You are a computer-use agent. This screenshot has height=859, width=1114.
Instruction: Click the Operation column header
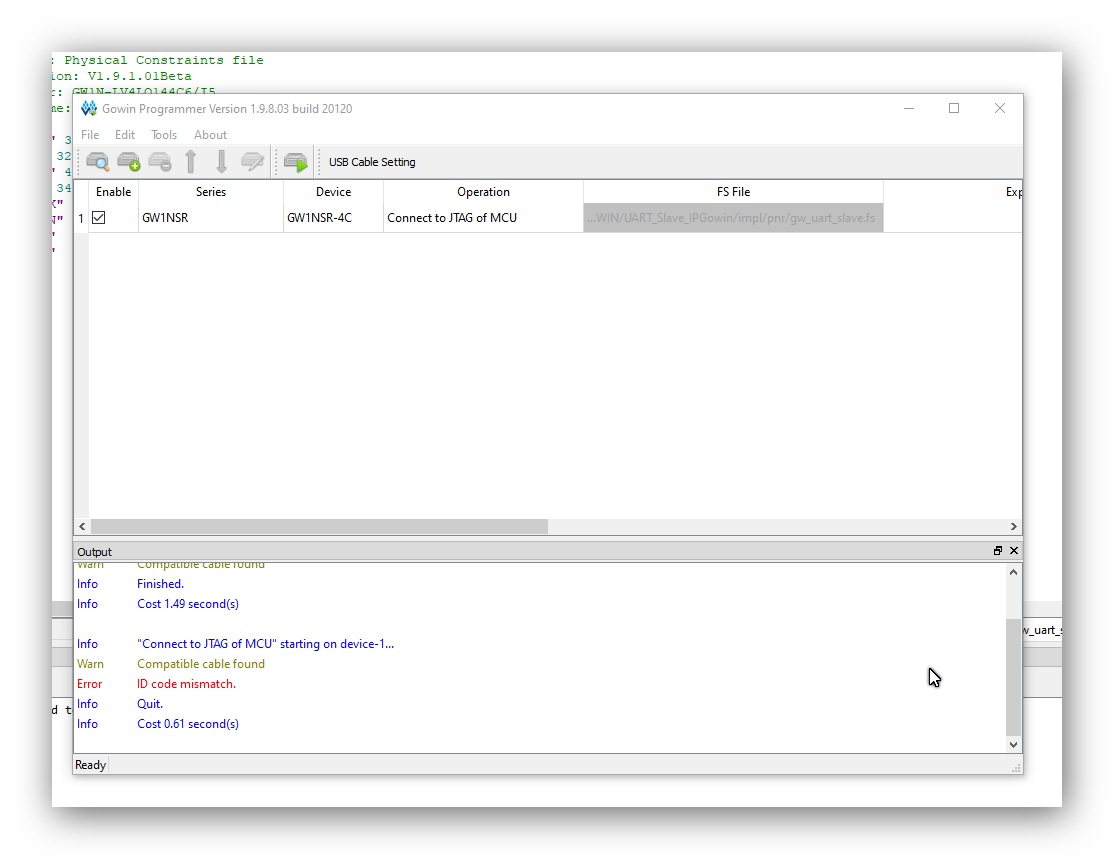coord(483,192)
